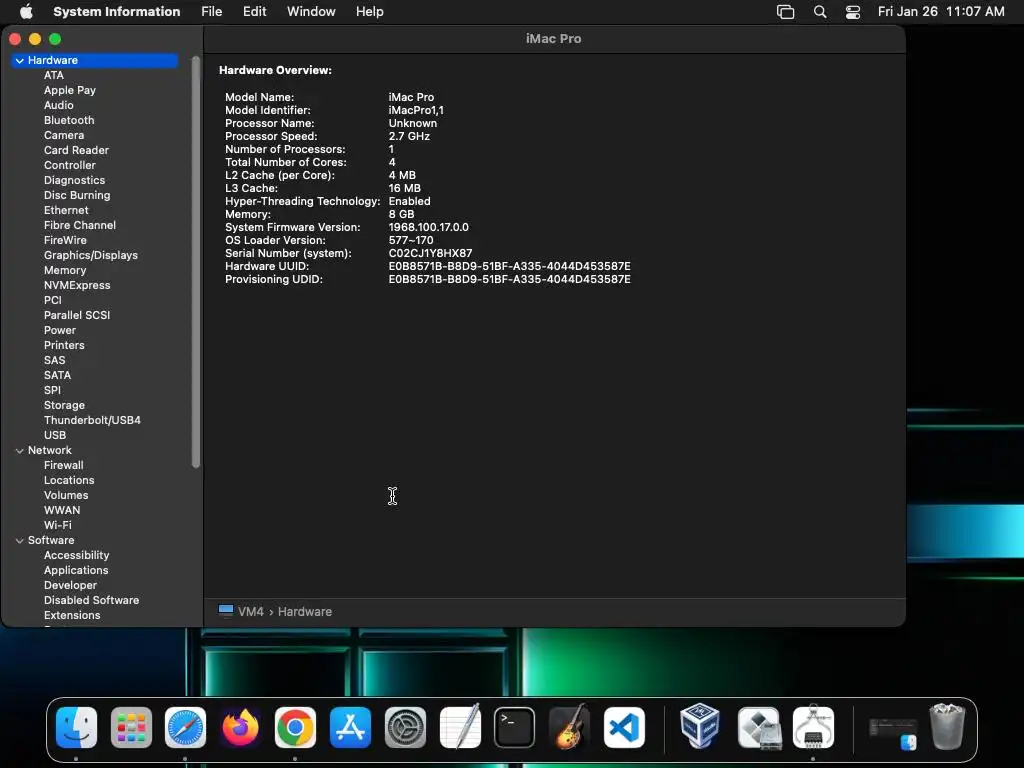Launch Terminal from the Dock

click(x=515, y=727)
